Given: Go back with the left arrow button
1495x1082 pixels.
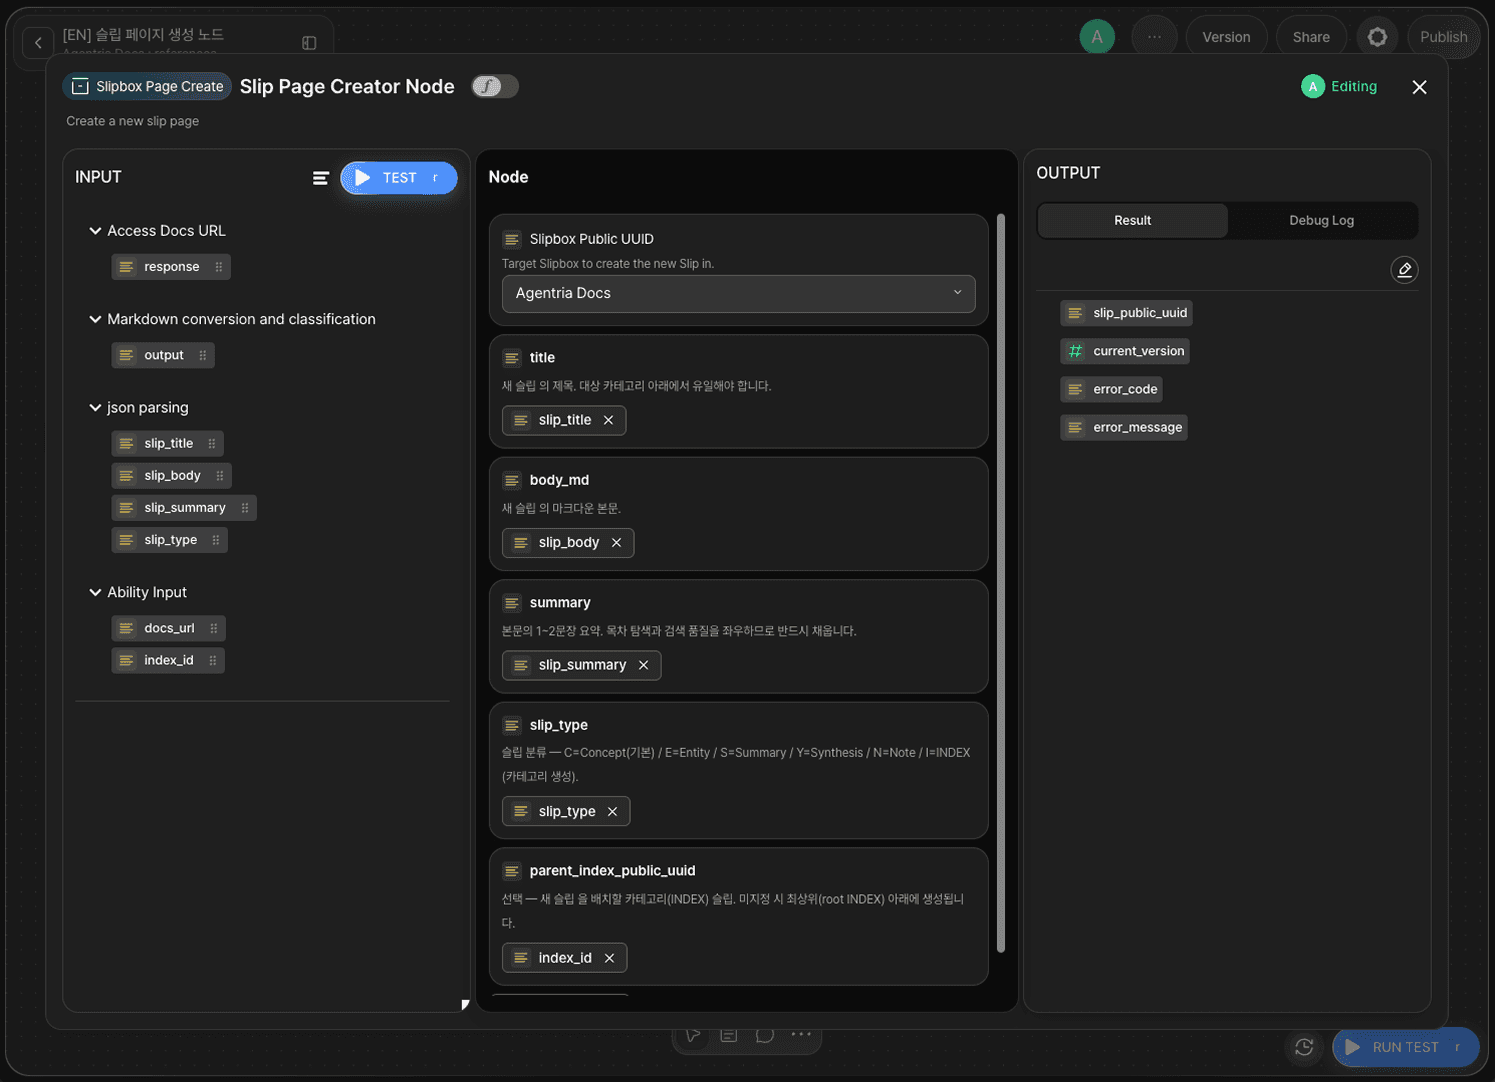Looking at the screenshot, I should (x=38, y=42).
